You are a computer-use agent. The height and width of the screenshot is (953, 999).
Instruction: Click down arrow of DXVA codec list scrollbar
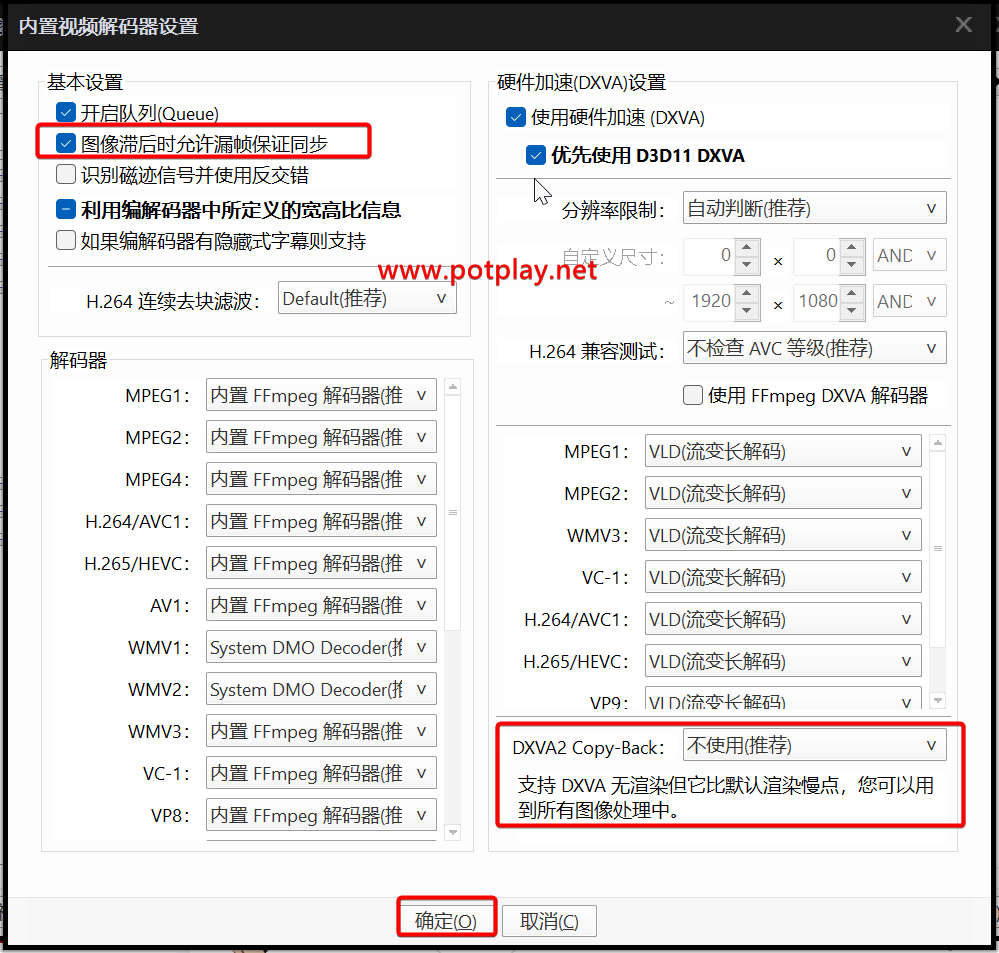938,700
